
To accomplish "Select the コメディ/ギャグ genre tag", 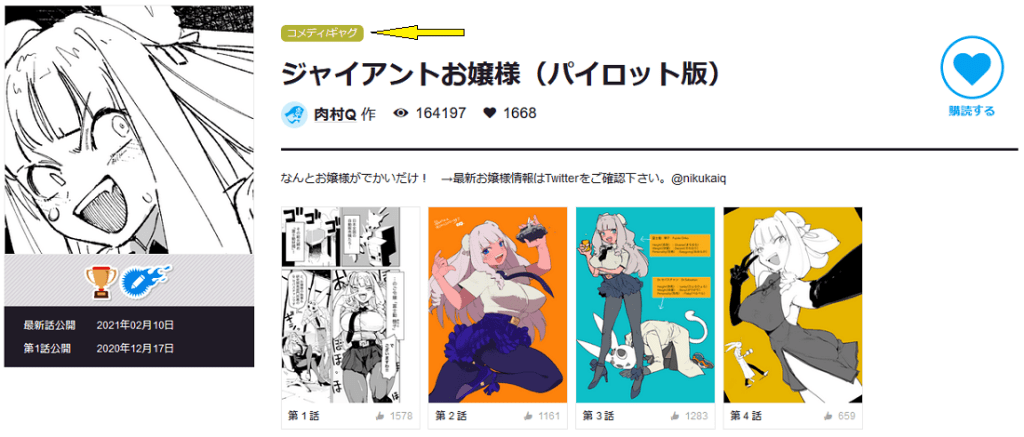I will tap(322, 33).
